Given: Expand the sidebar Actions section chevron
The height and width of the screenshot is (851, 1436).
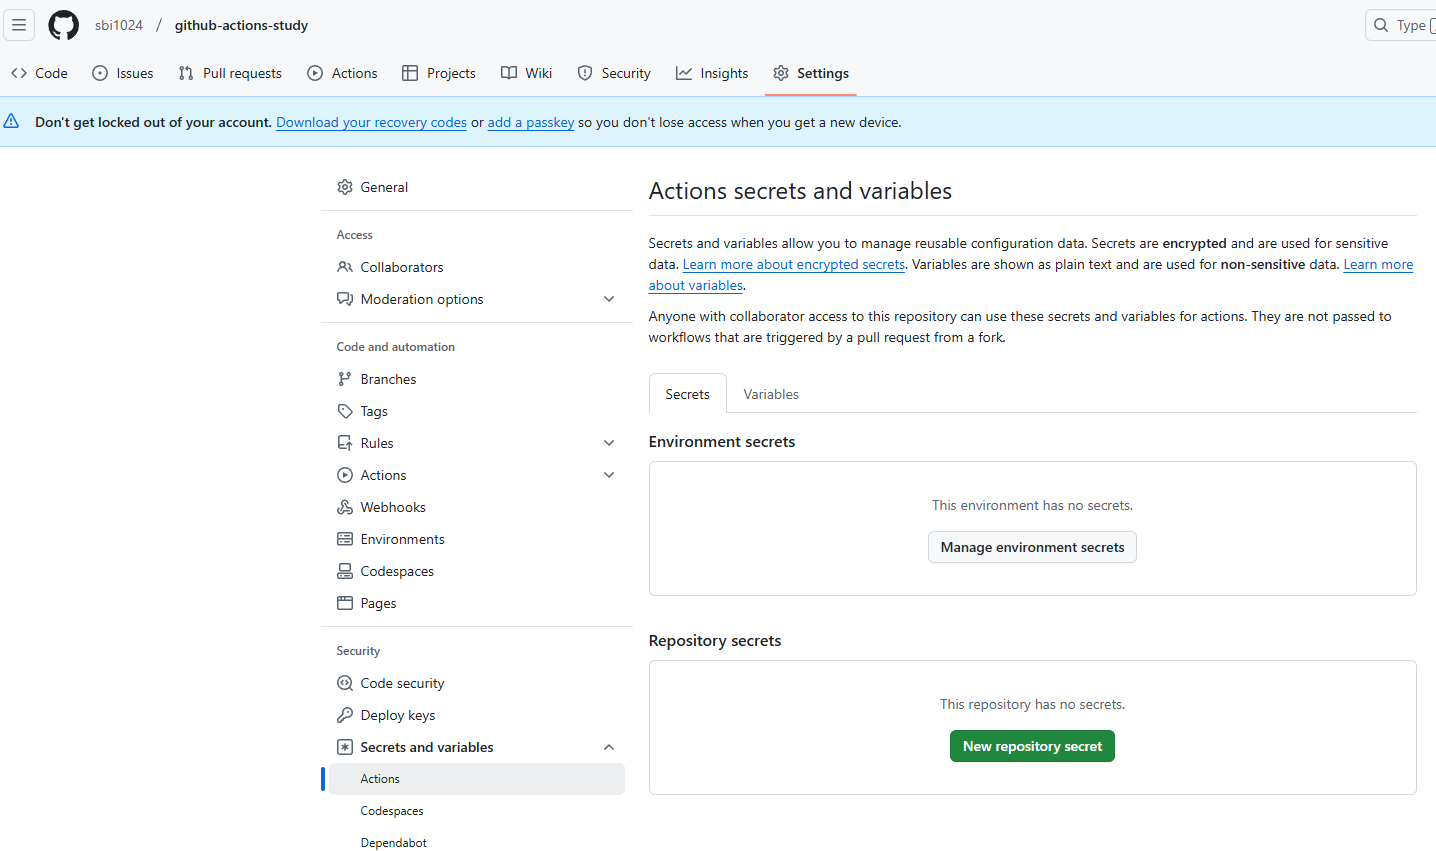Looking at the screenshot, I should (x=609, y=475).
